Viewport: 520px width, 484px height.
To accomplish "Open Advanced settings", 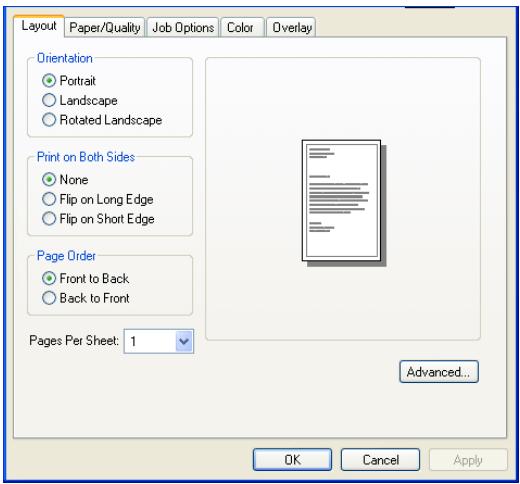I will [x=439, y=372].
